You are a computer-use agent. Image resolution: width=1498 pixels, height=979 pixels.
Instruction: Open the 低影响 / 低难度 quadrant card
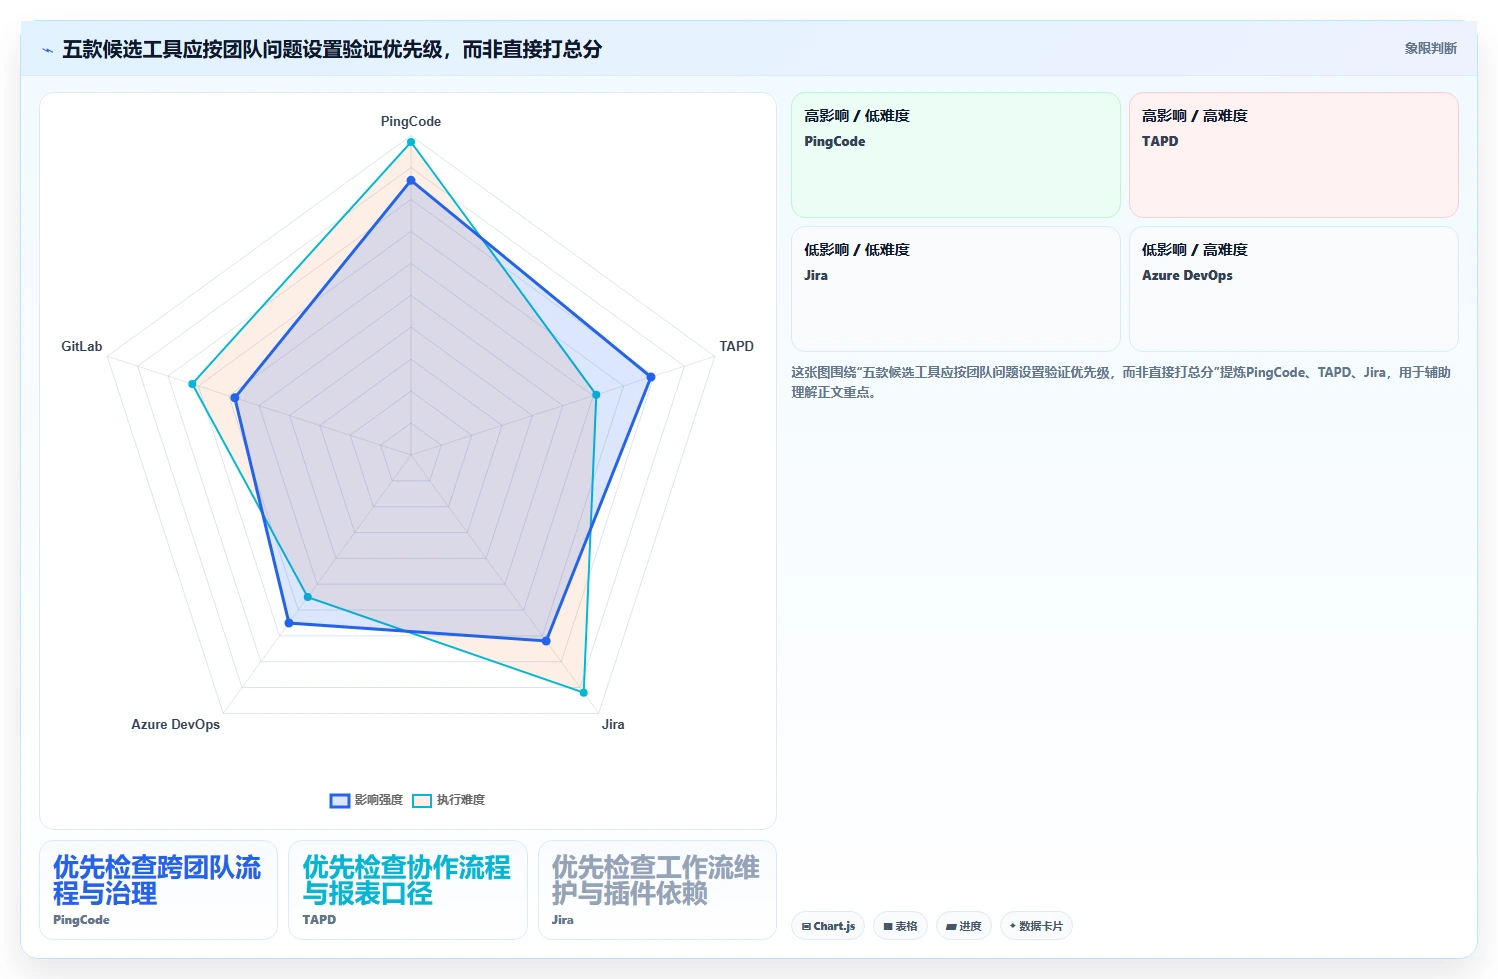coord(956,289)
